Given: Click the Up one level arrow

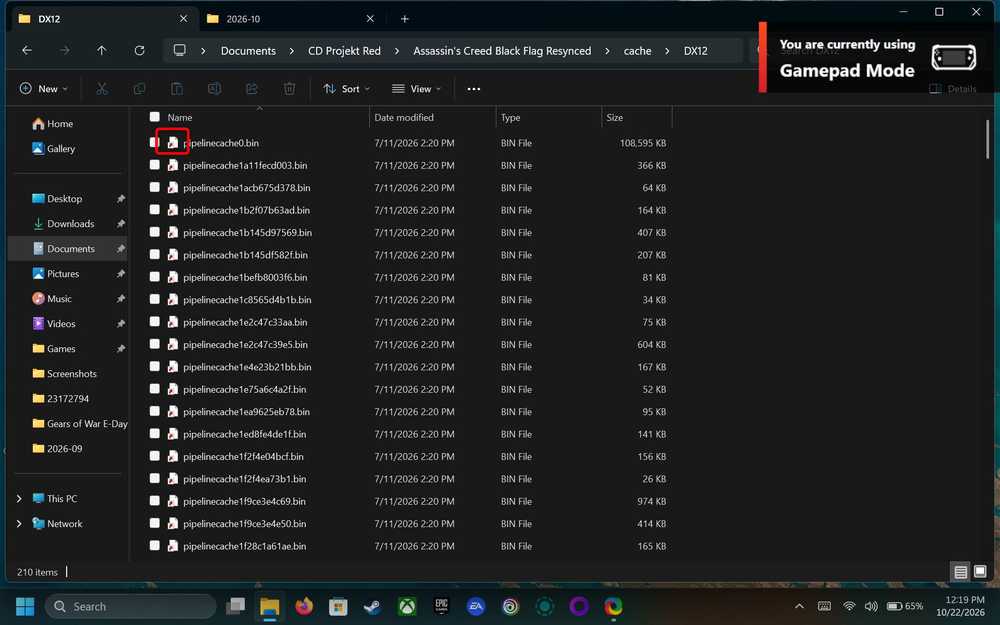Looking at the screenshot, I should pos(101,50).
